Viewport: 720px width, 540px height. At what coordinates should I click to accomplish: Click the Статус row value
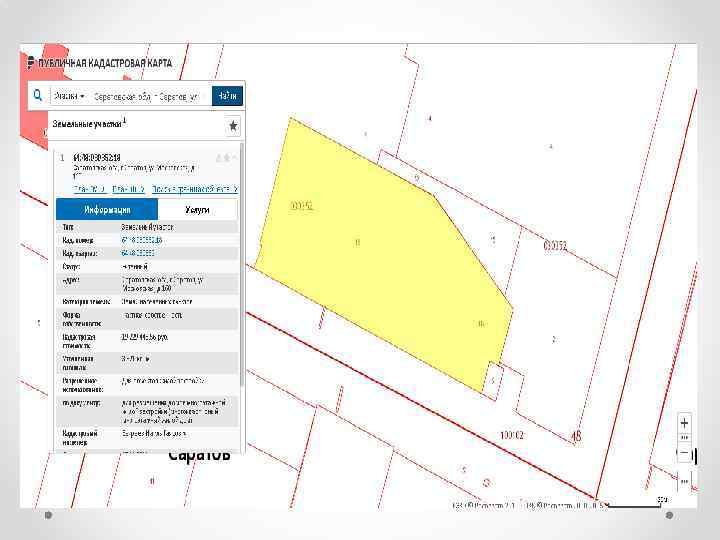(x=134, y=266)
